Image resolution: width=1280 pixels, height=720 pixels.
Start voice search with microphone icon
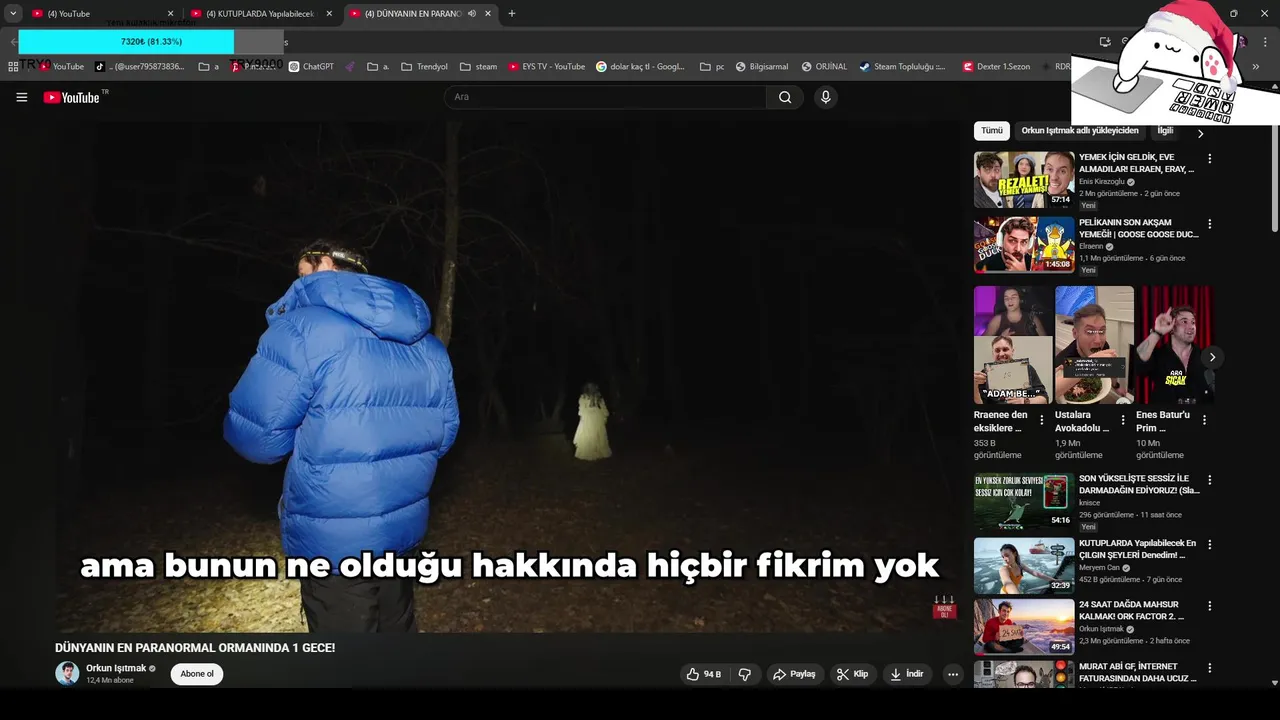[825, 97]
